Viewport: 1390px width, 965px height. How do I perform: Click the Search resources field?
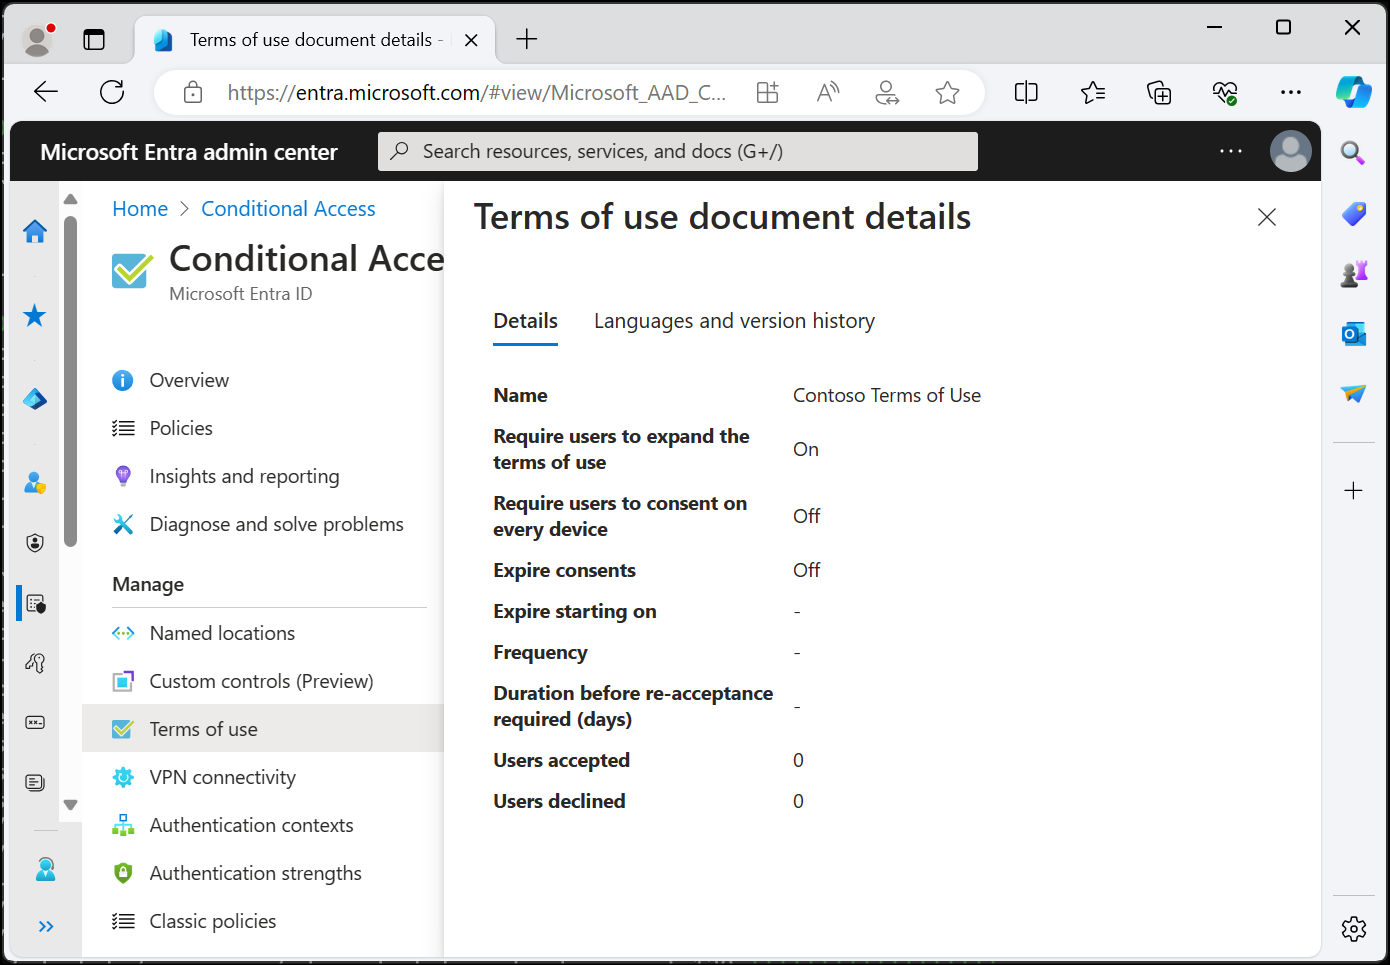pyautogui.click(x=678, y=151)
